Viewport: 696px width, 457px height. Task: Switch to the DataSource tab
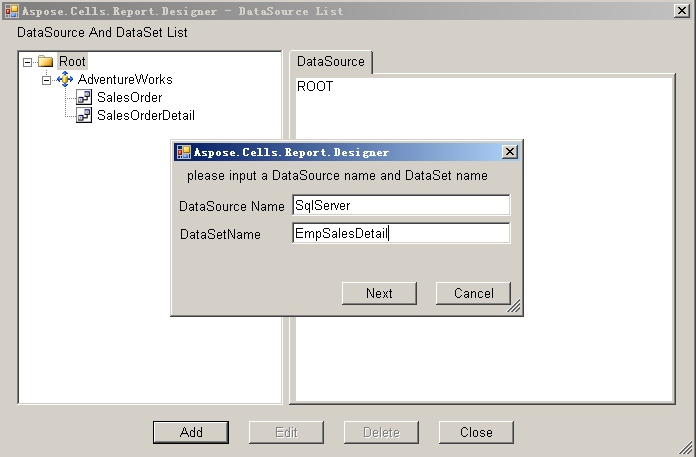331,62
